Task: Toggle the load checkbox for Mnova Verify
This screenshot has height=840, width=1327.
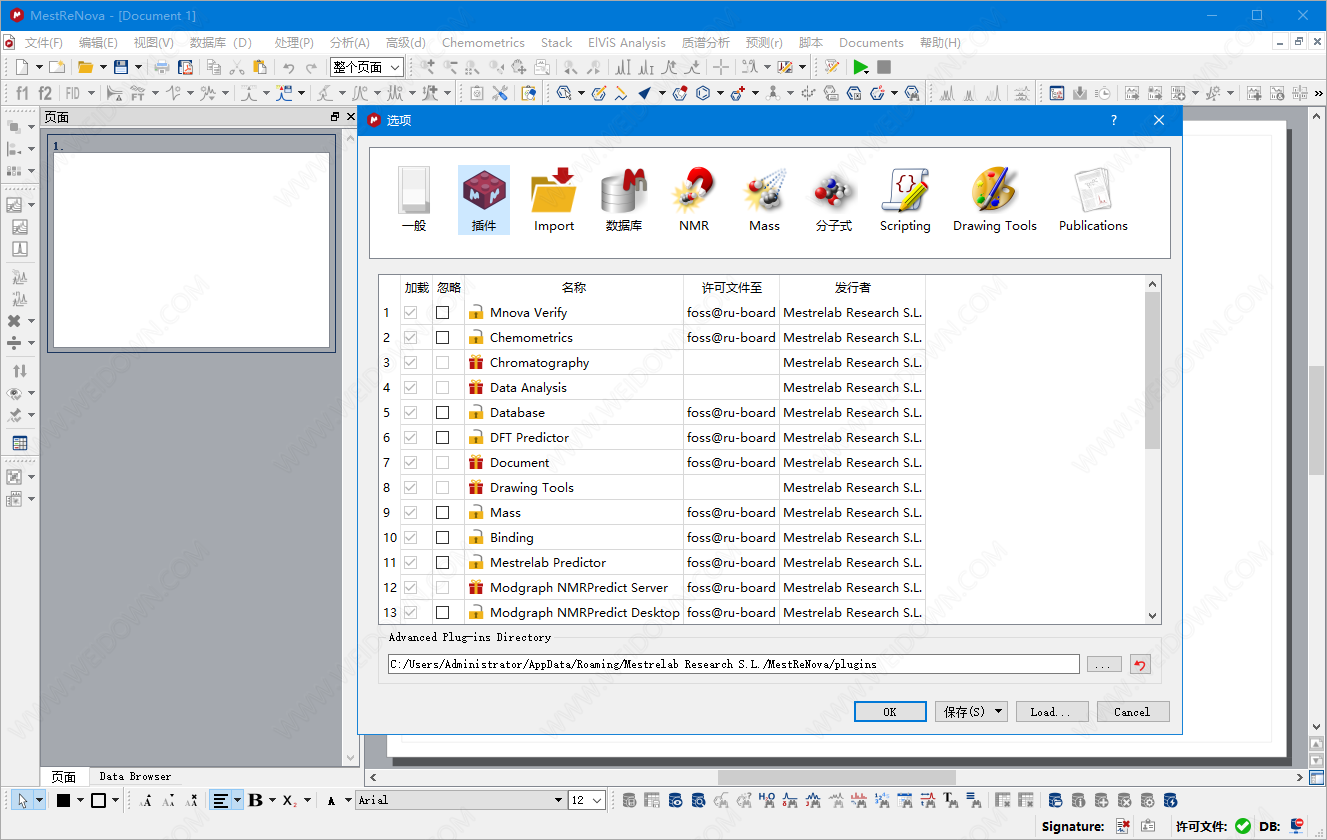Action: (x=410, y=312)
